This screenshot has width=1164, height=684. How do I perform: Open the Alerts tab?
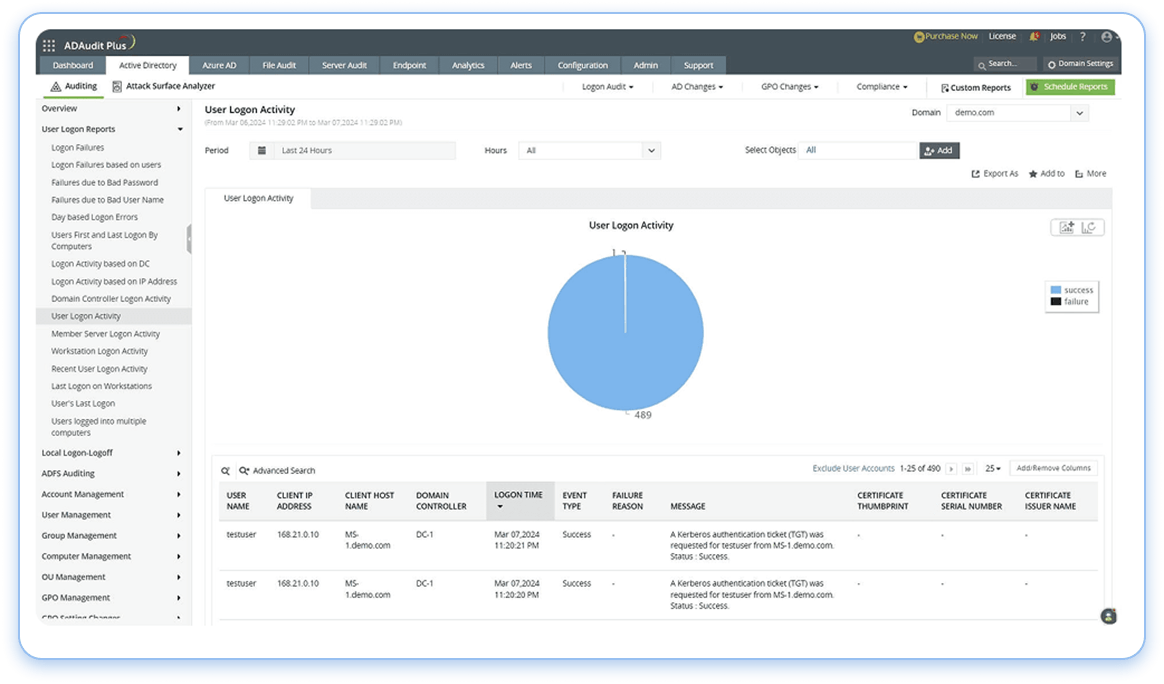click(520, 65)
